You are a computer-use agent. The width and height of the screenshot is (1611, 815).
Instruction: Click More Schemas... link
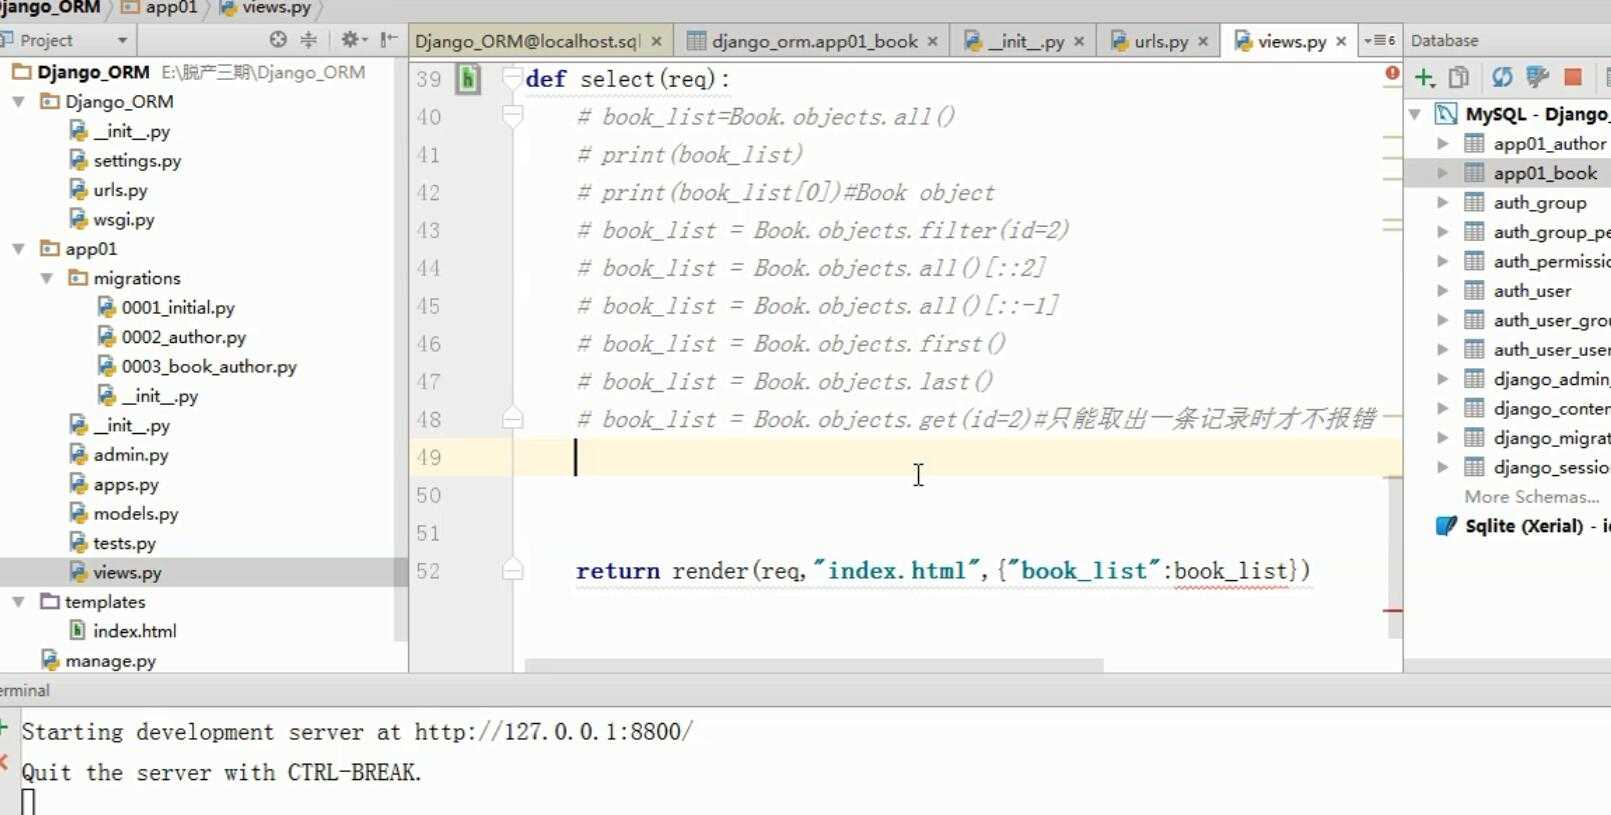(x=1532, y=497)
